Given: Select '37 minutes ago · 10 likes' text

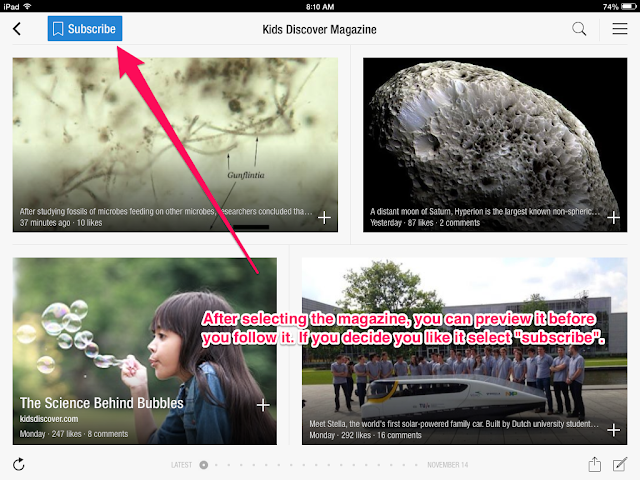Looking at the screenshot, I should pos(61,223).
